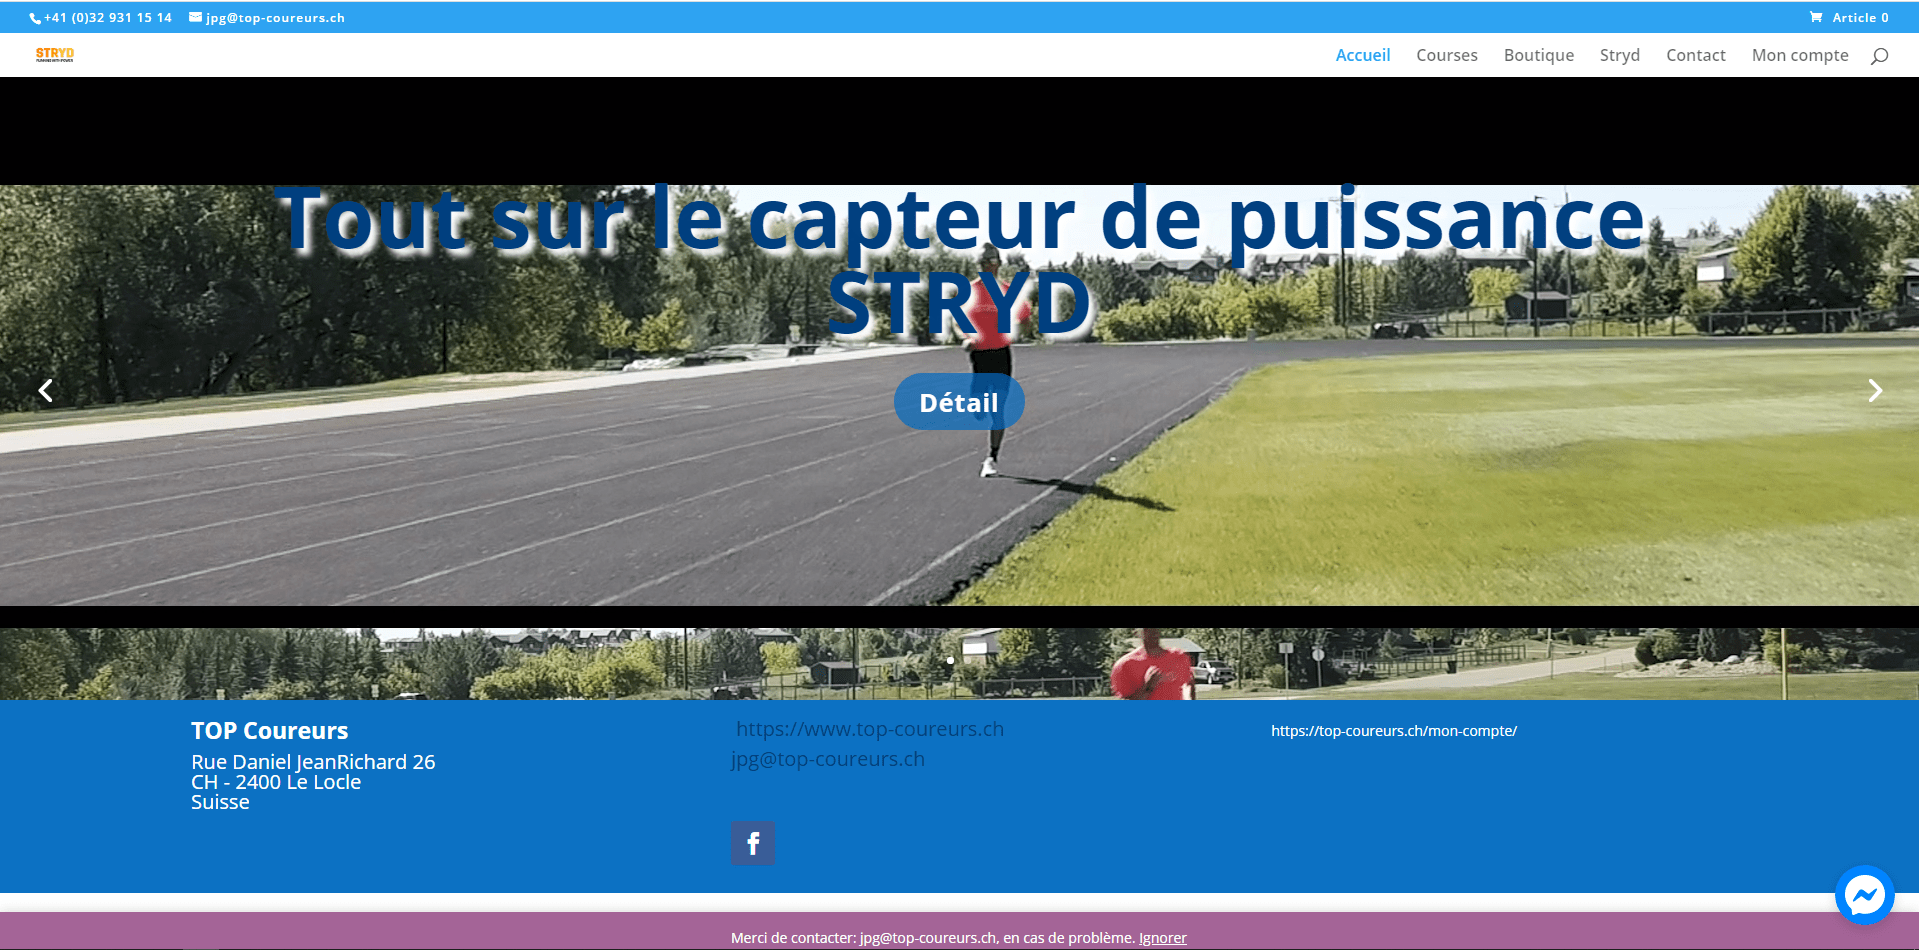Click the phone number +41 (0)32 931 15 14
The image size is (1919, 950).
[x=108, y=18]
